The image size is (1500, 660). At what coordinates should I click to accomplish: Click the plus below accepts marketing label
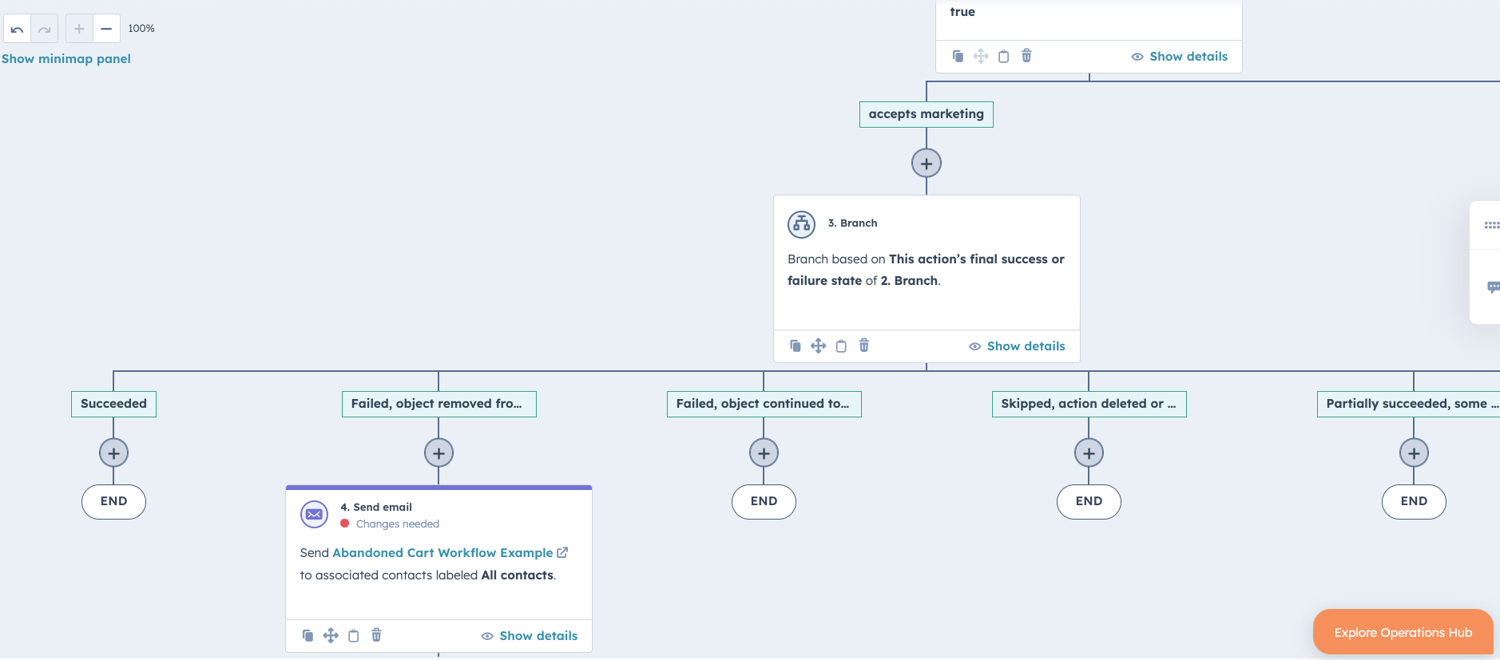coord(926,162)
